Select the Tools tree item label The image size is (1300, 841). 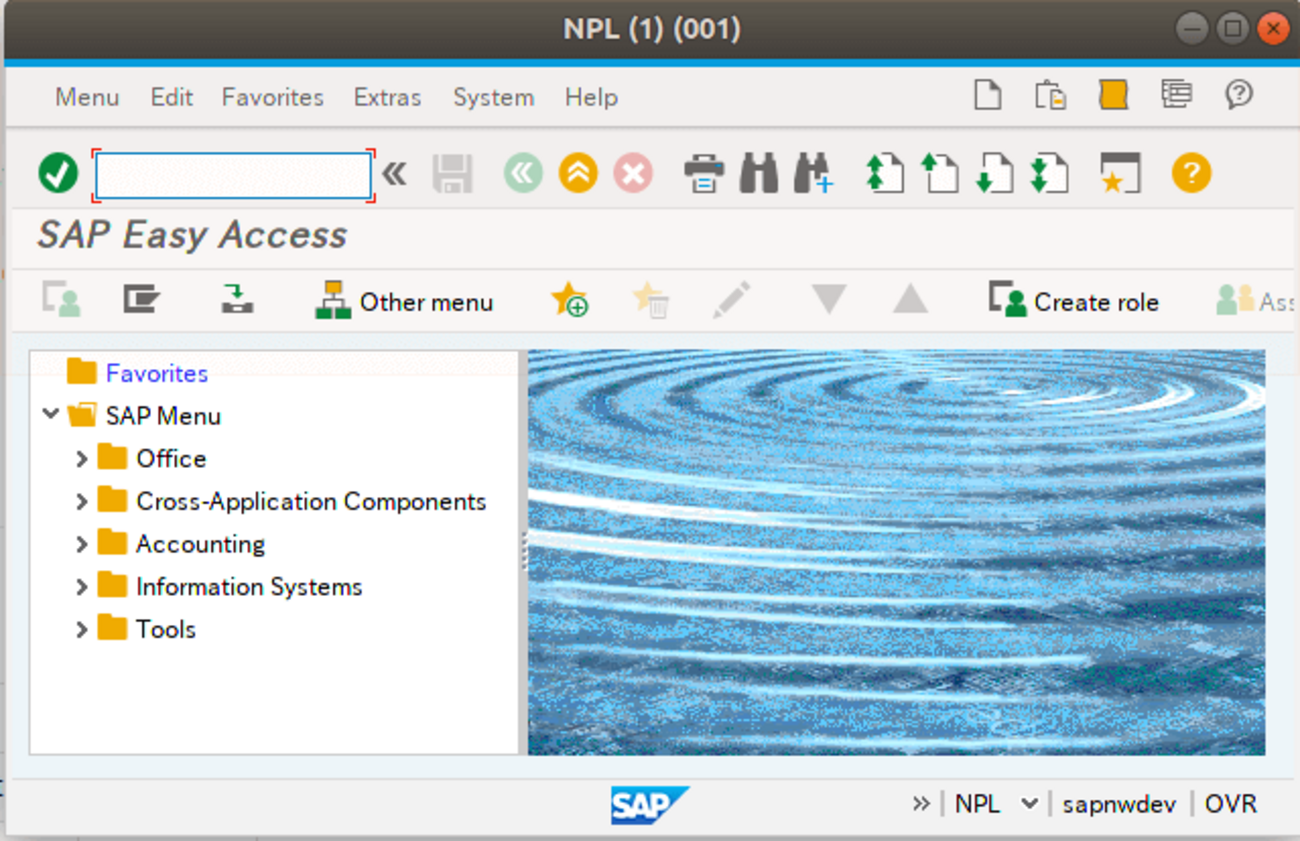166,630
